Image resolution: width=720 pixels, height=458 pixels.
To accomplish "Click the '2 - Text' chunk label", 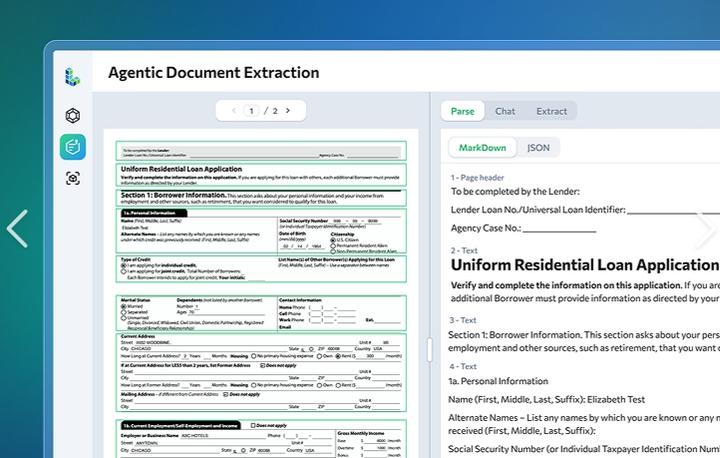I will (x=464, y=251).
